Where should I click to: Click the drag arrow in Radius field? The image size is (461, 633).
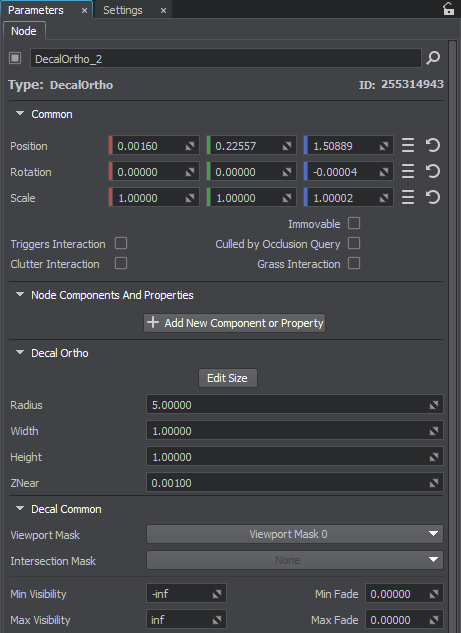tap(434, 405)
